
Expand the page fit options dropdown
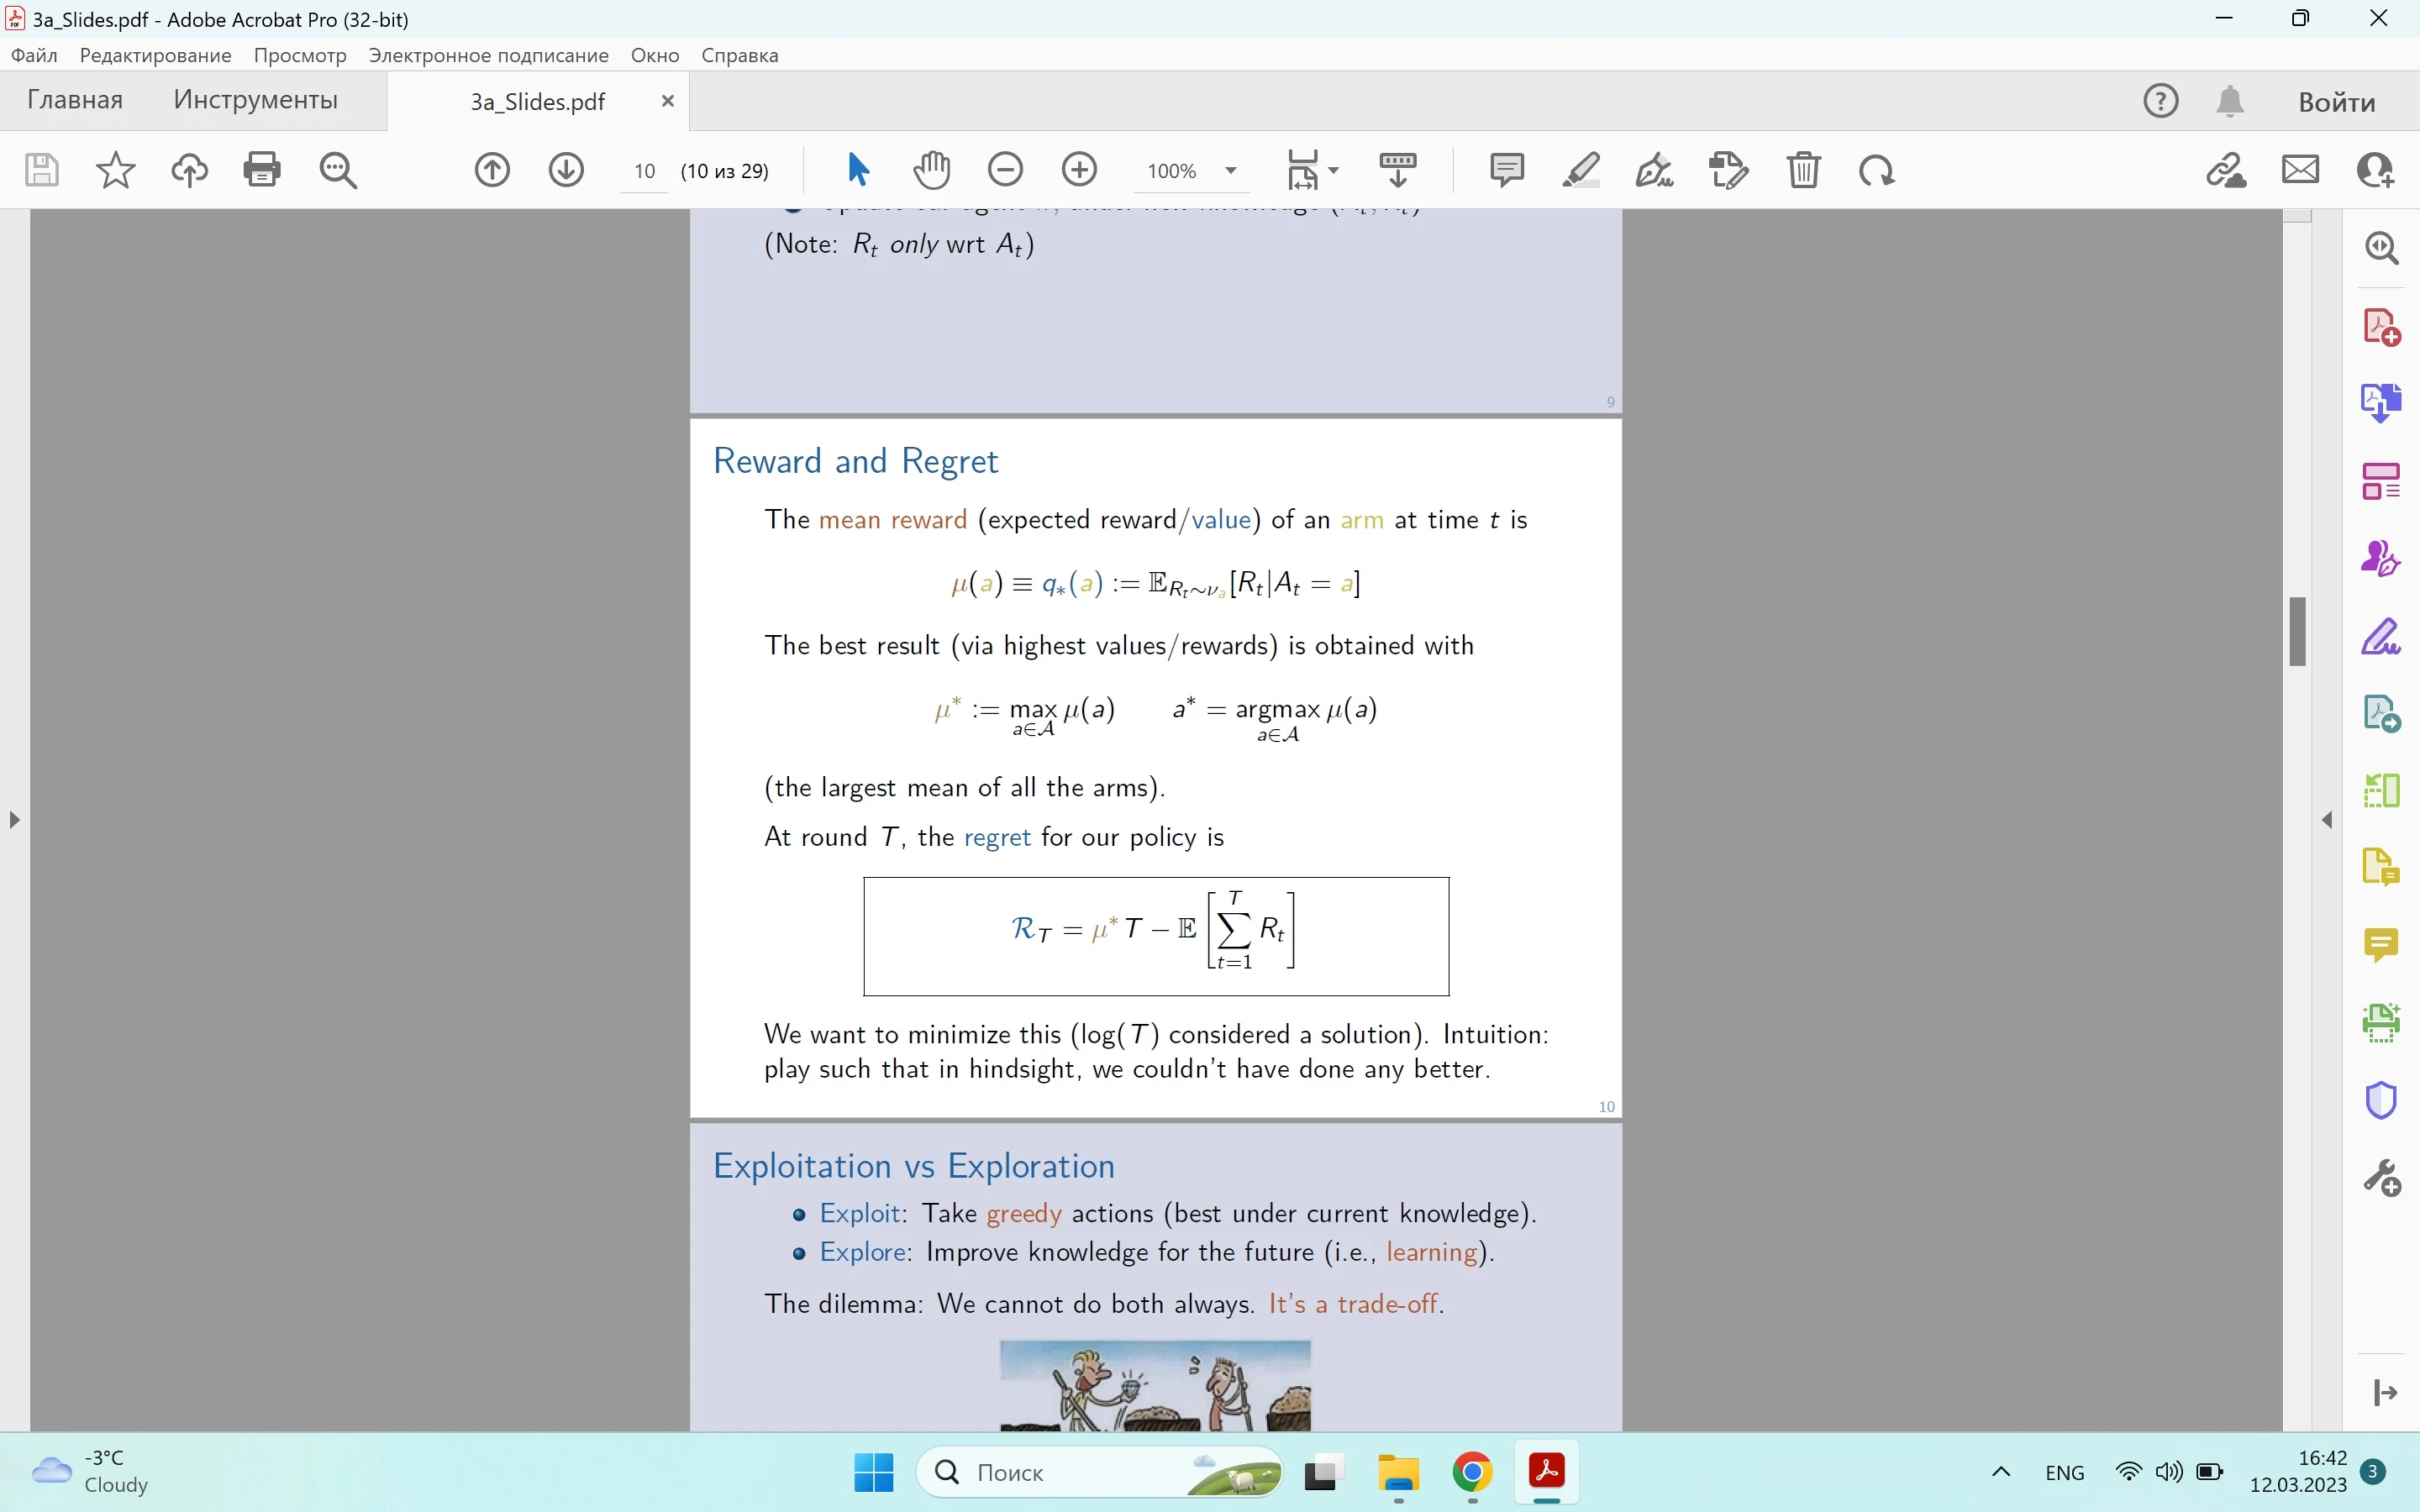(1334, 171)
